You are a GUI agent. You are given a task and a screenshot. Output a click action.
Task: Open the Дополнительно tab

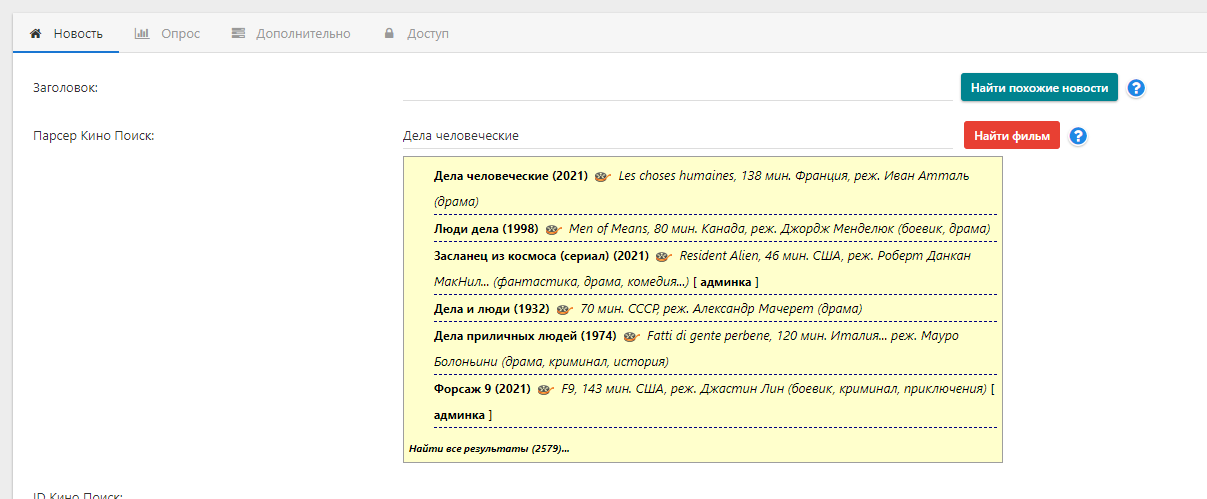click(291, 33)
